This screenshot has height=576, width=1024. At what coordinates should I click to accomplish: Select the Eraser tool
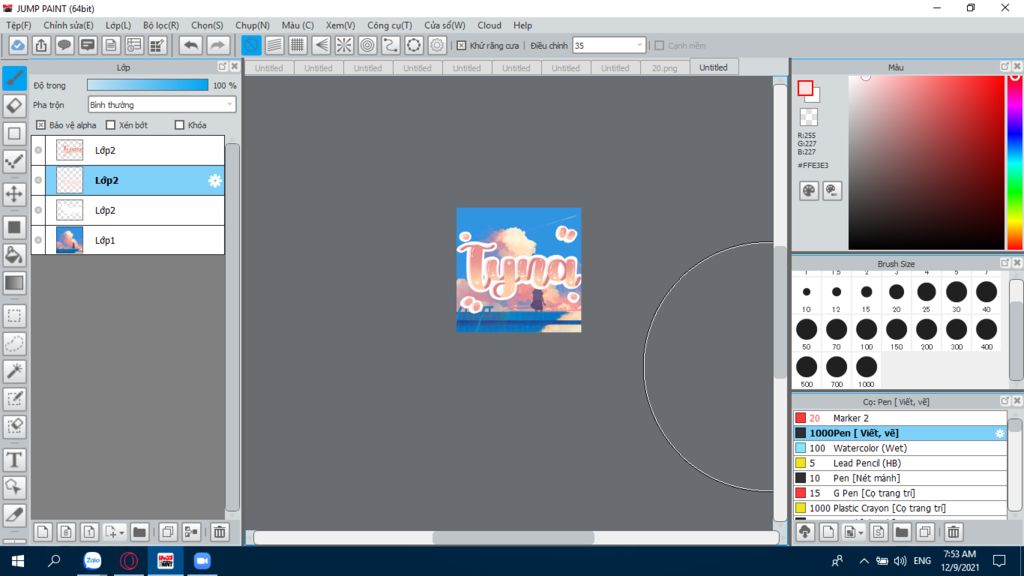14,106
